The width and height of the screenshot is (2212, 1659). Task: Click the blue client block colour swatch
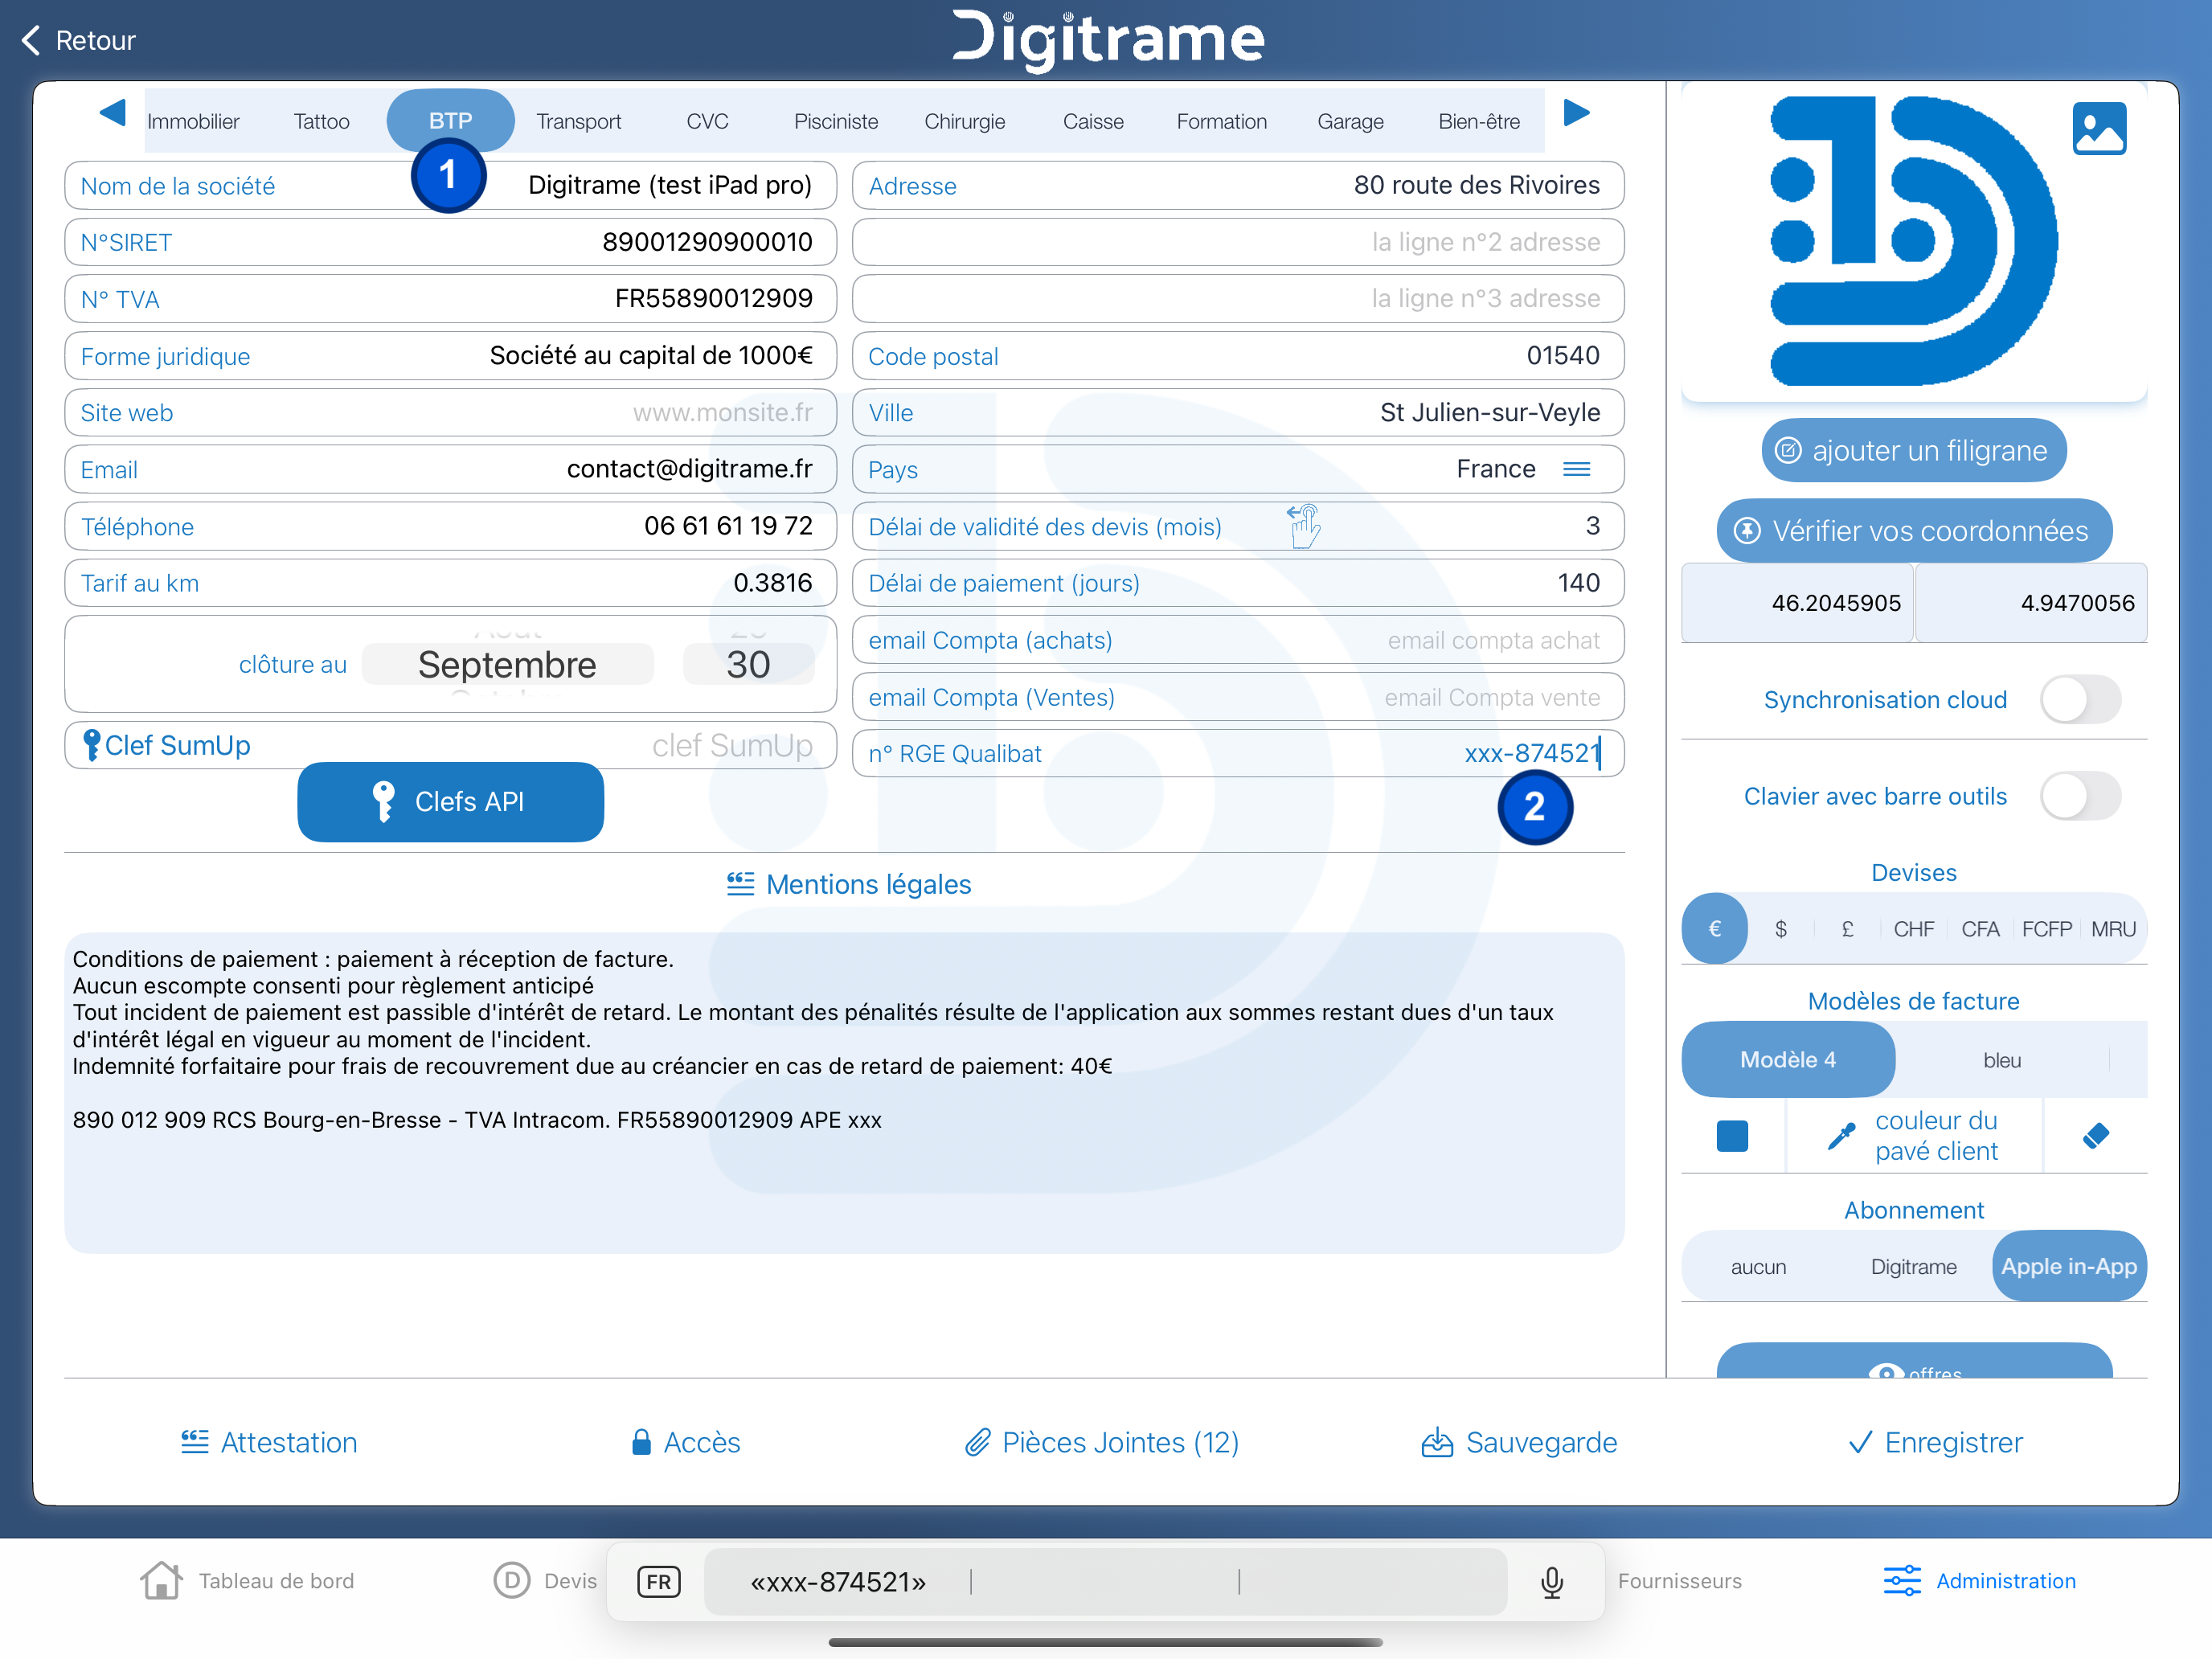[1732, 1136]
